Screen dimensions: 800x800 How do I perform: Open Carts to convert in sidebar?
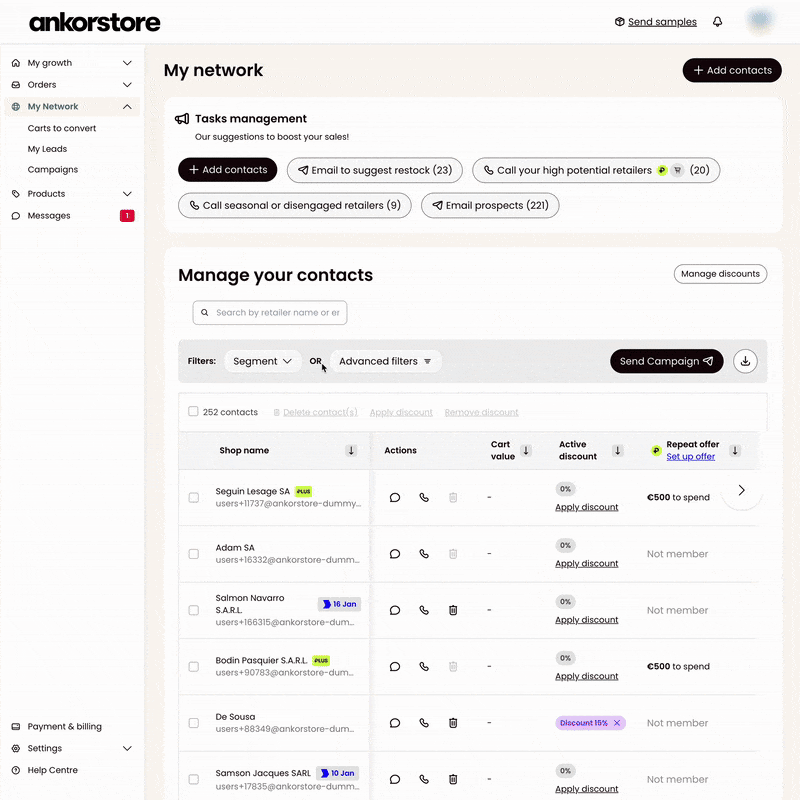(x=62, y=128)
